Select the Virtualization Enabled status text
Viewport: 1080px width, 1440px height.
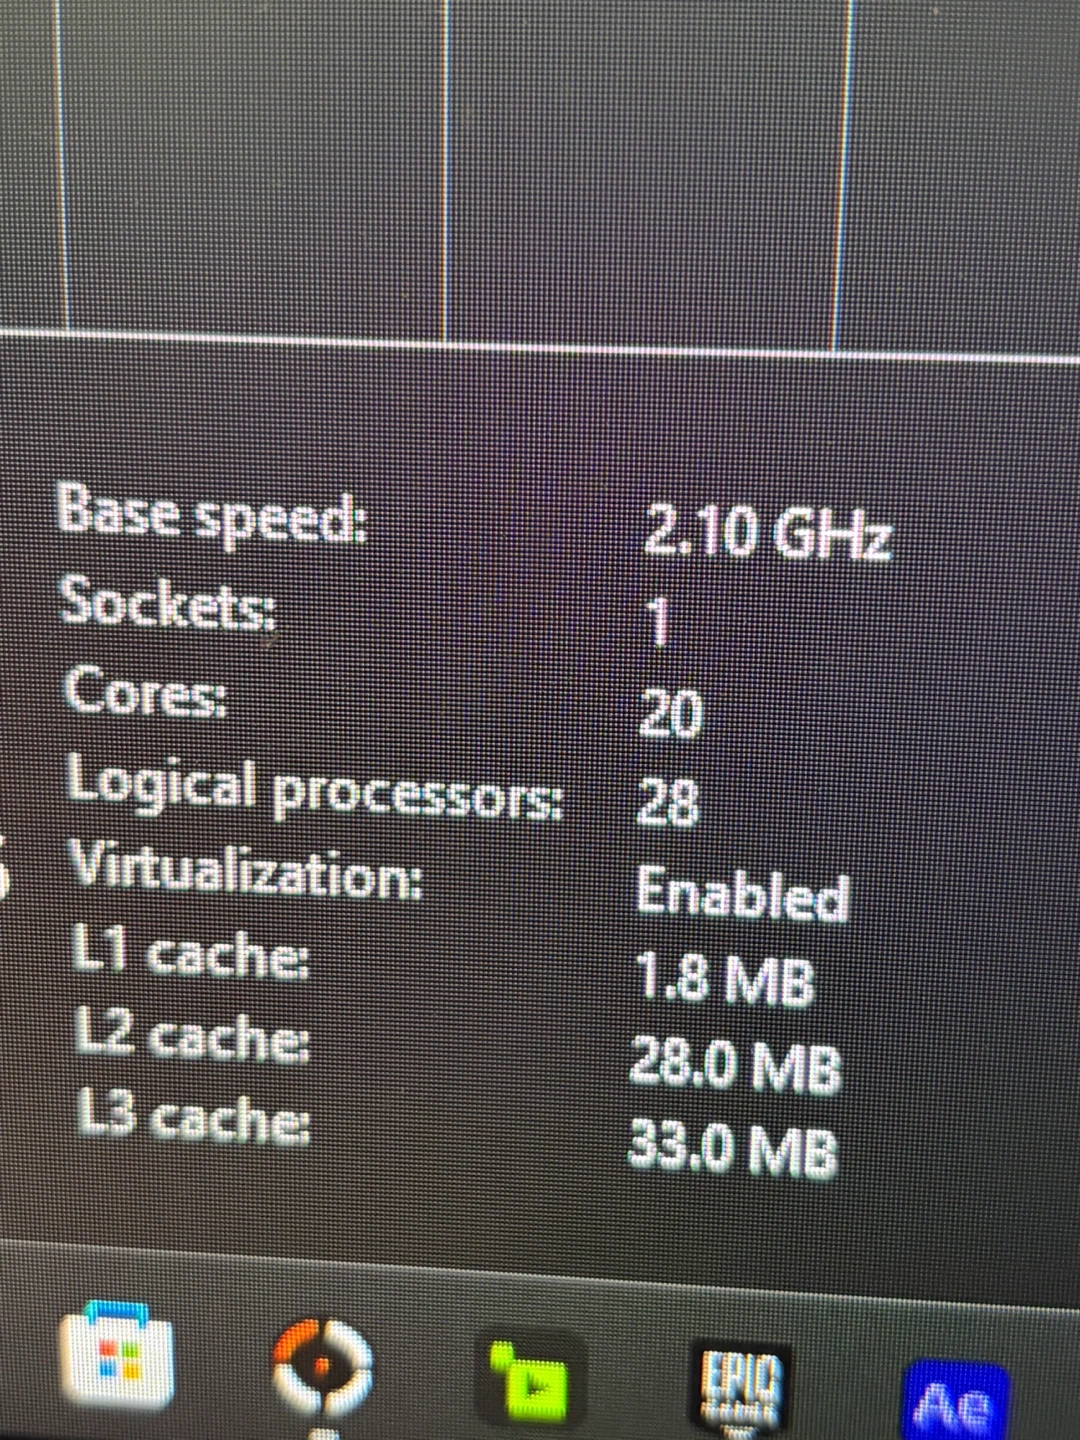click(743, 893)
